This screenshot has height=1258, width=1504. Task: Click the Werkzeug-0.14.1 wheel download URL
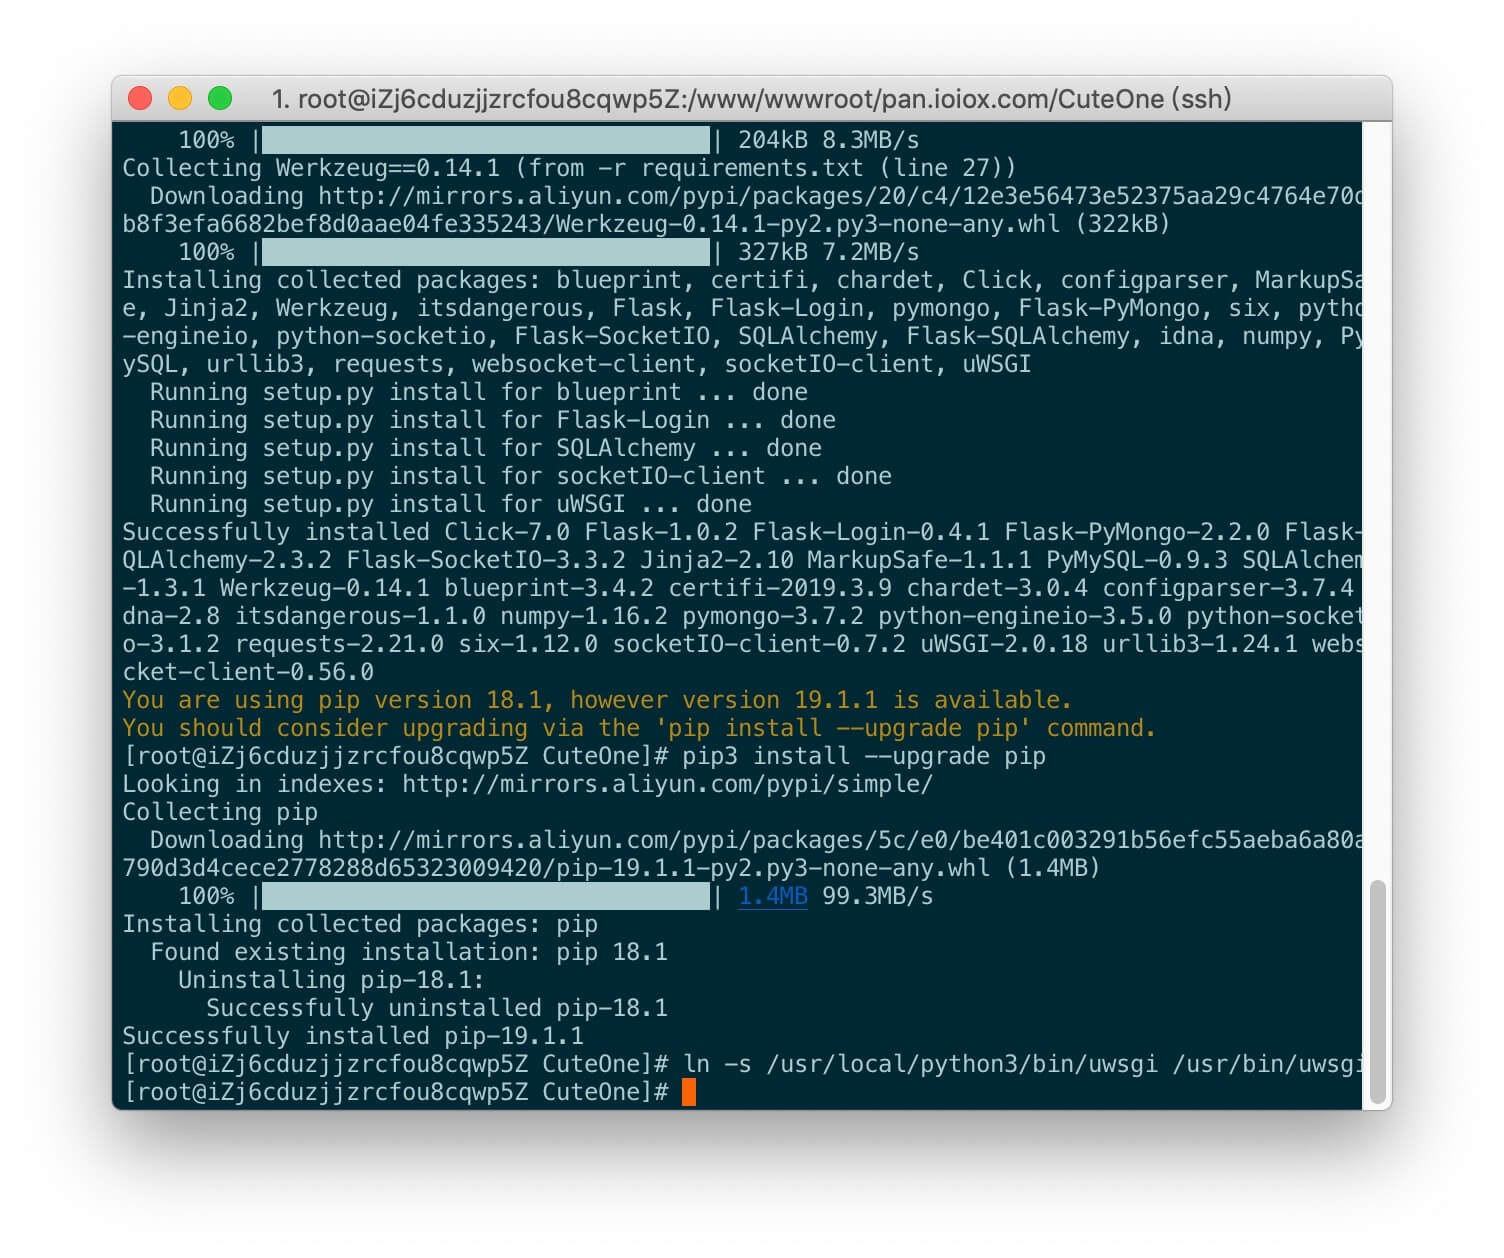740,210
